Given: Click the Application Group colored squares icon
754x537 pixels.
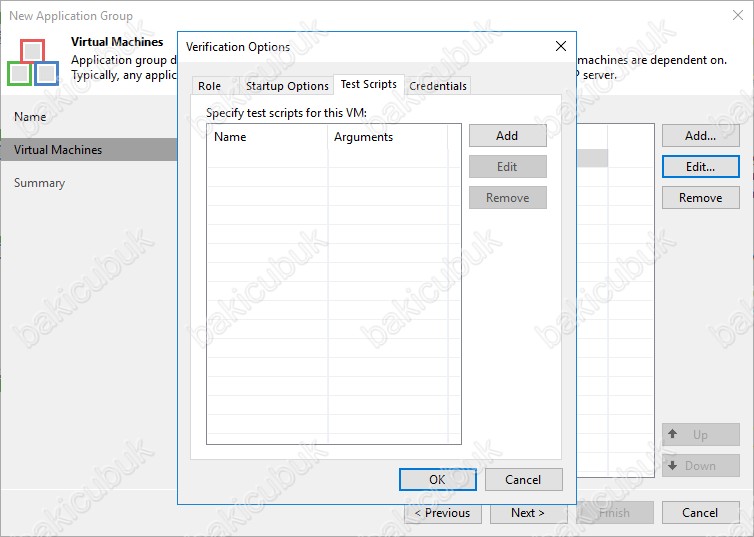Looking at the screenshot, I should [33, 62].
